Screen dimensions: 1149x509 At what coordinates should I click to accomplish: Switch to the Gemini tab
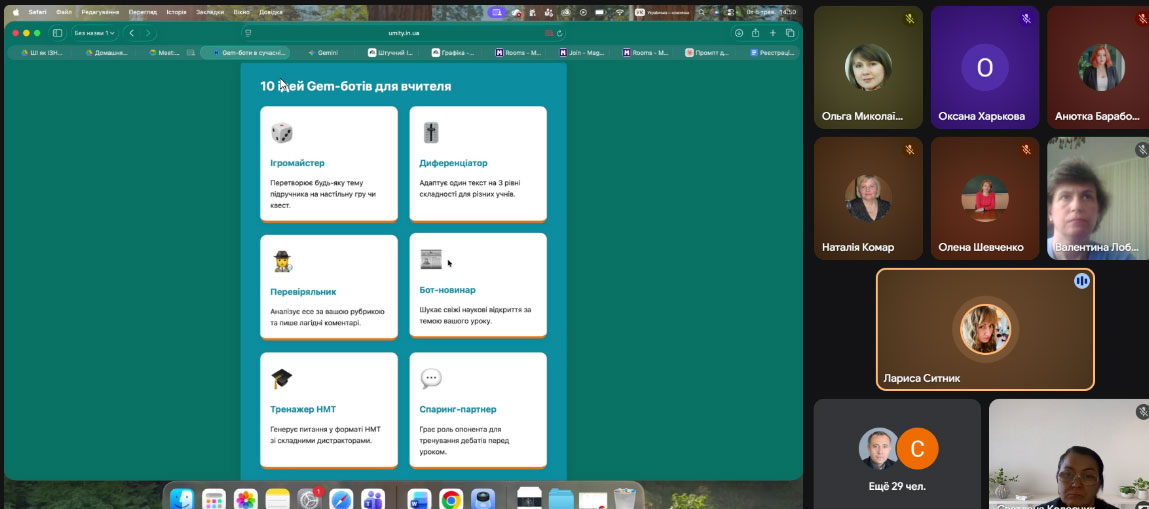323,53
